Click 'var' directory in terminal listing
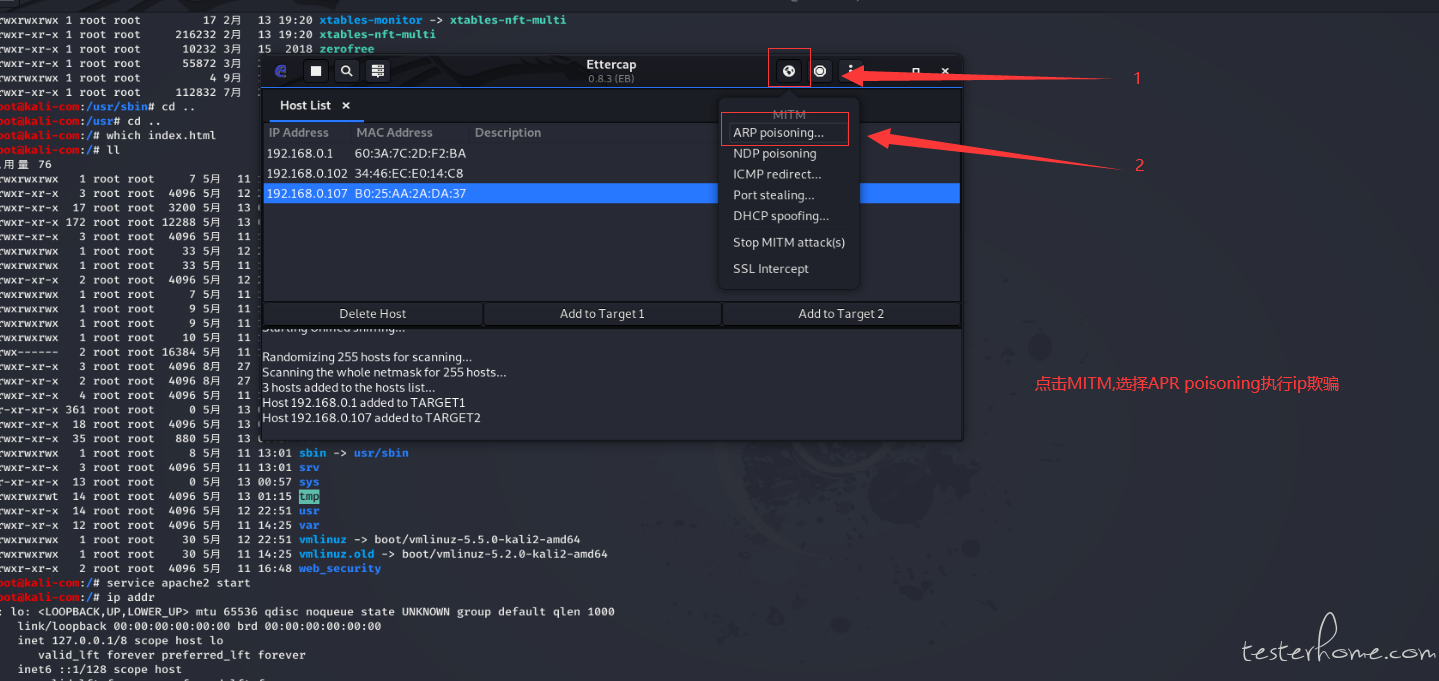The height and width of the screenshot is (681, 1439). pos(309,525)
